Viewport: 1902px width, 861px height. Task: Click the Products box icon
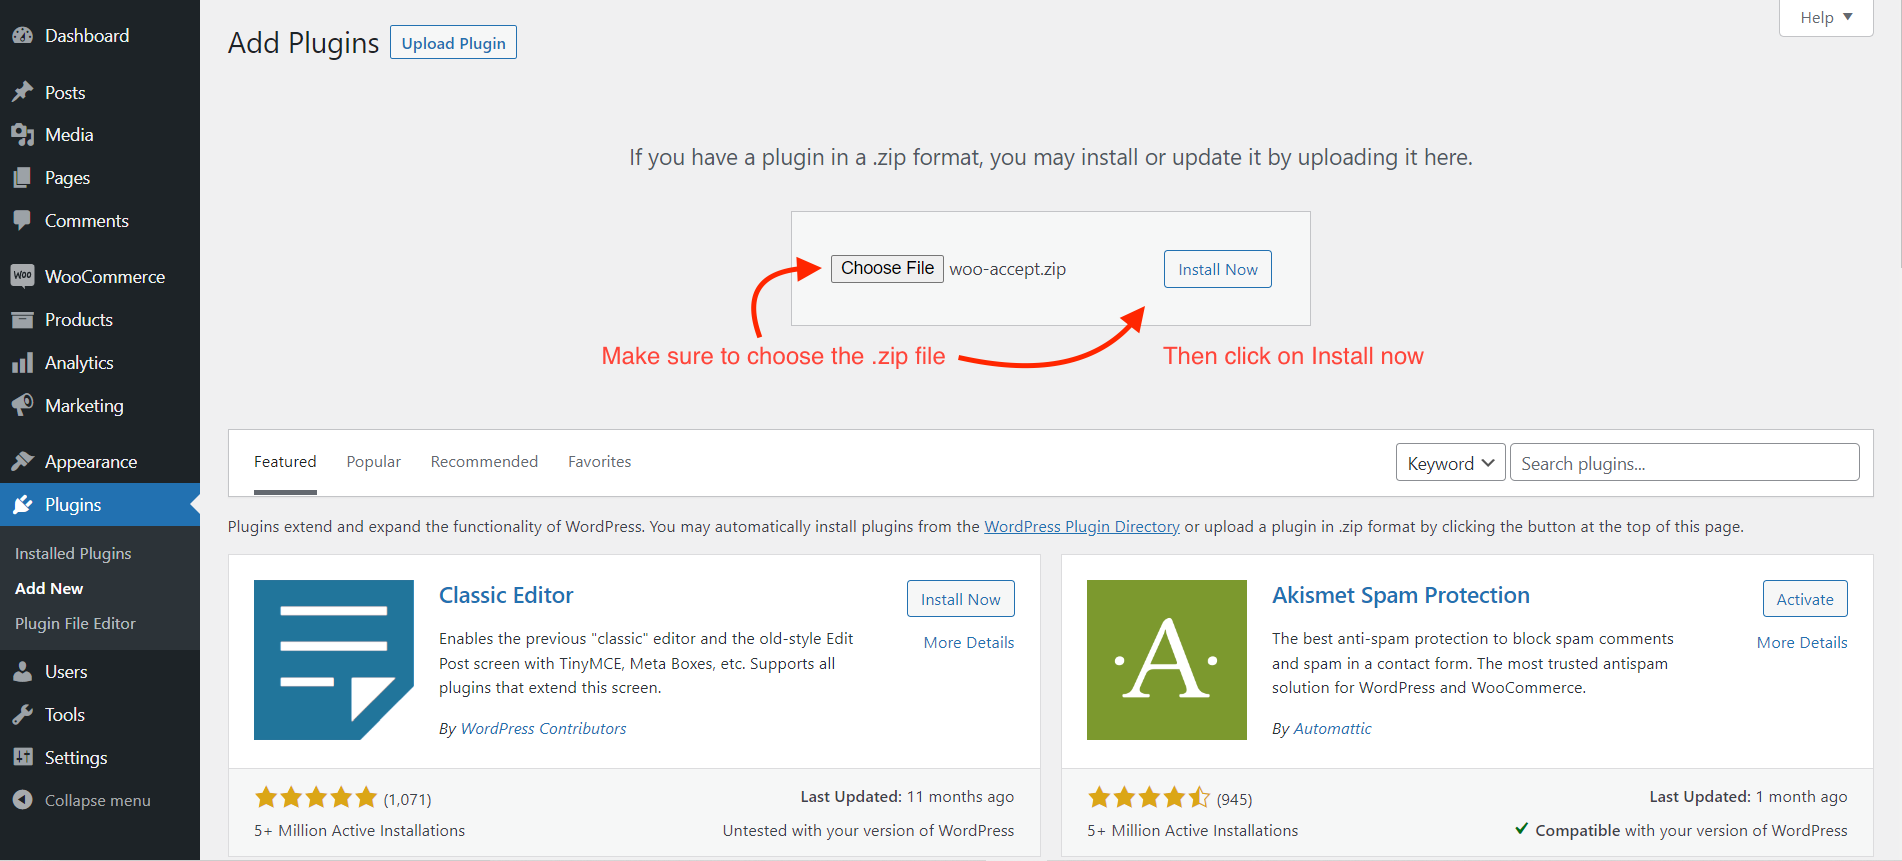click(22, 319)
